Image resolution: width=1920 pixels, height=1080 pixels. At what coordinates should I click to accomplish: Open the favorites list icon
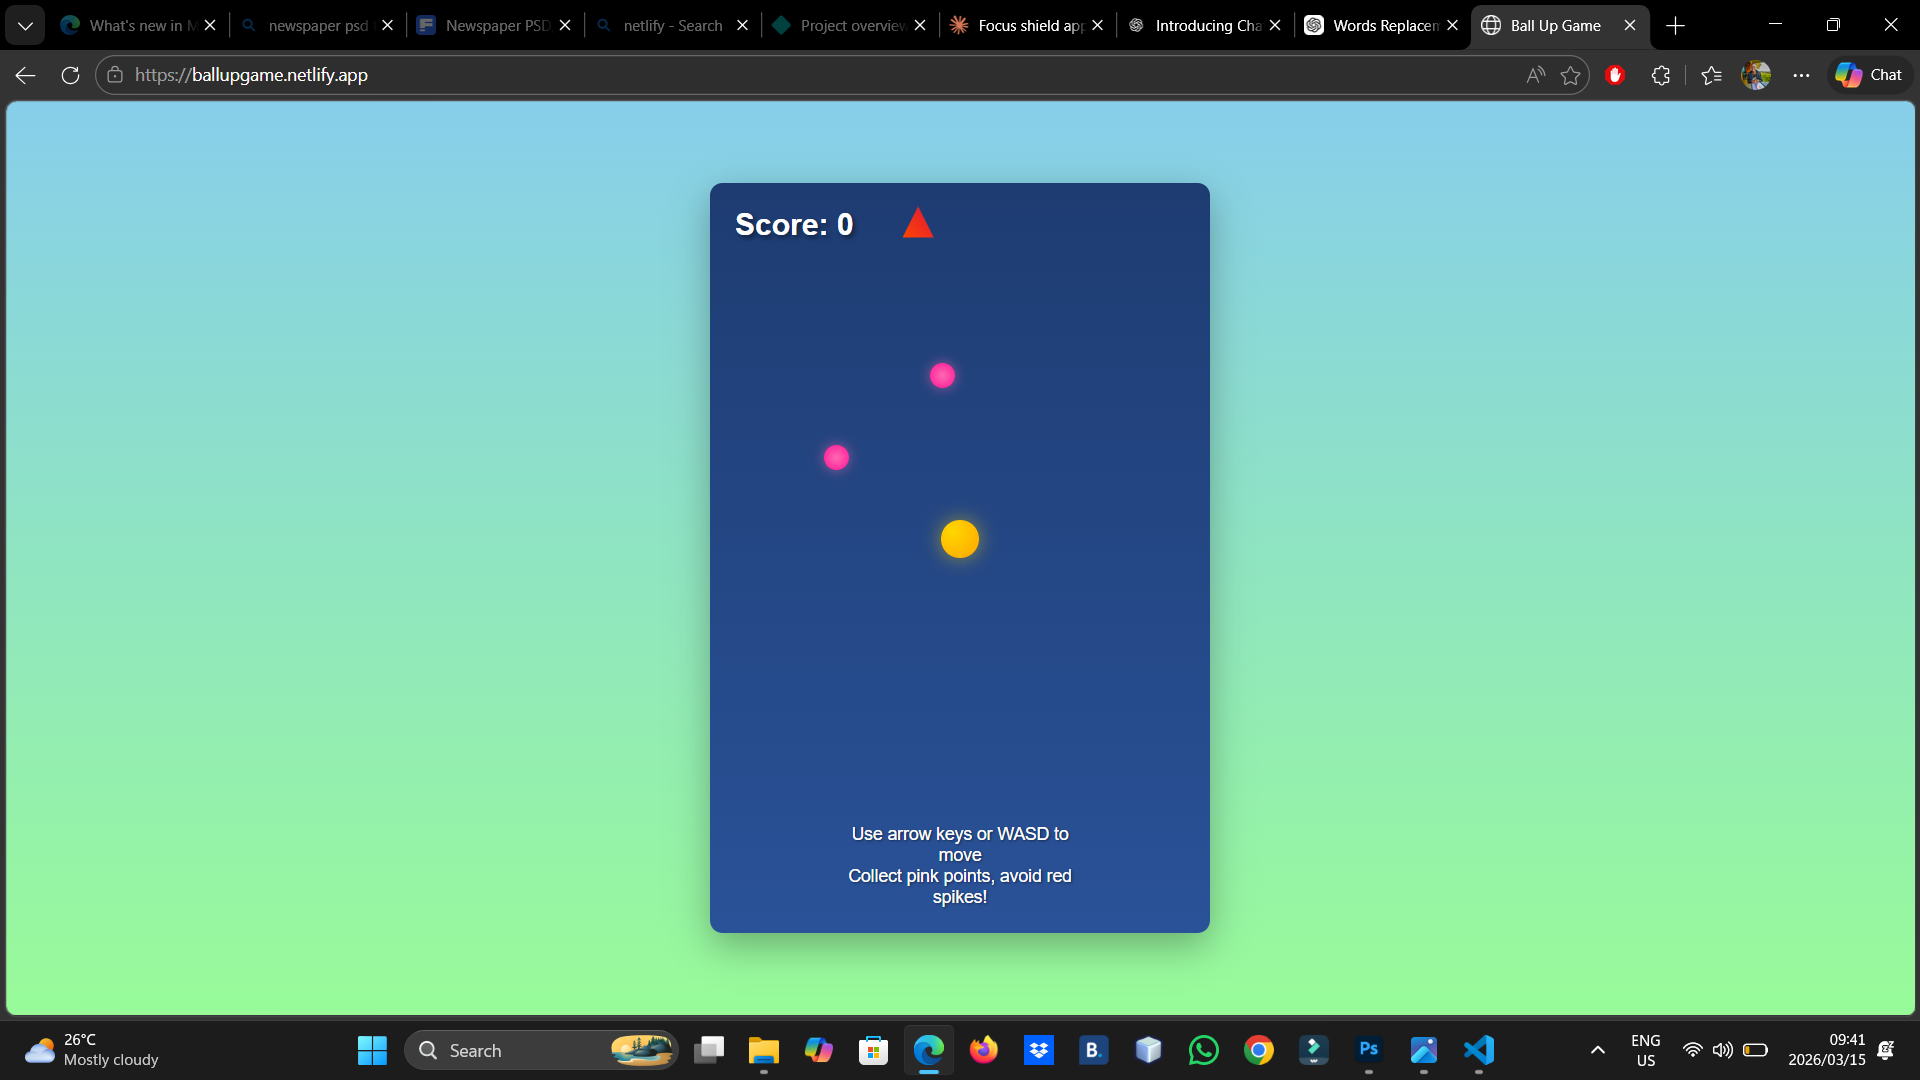click(x=1711, y=75)
